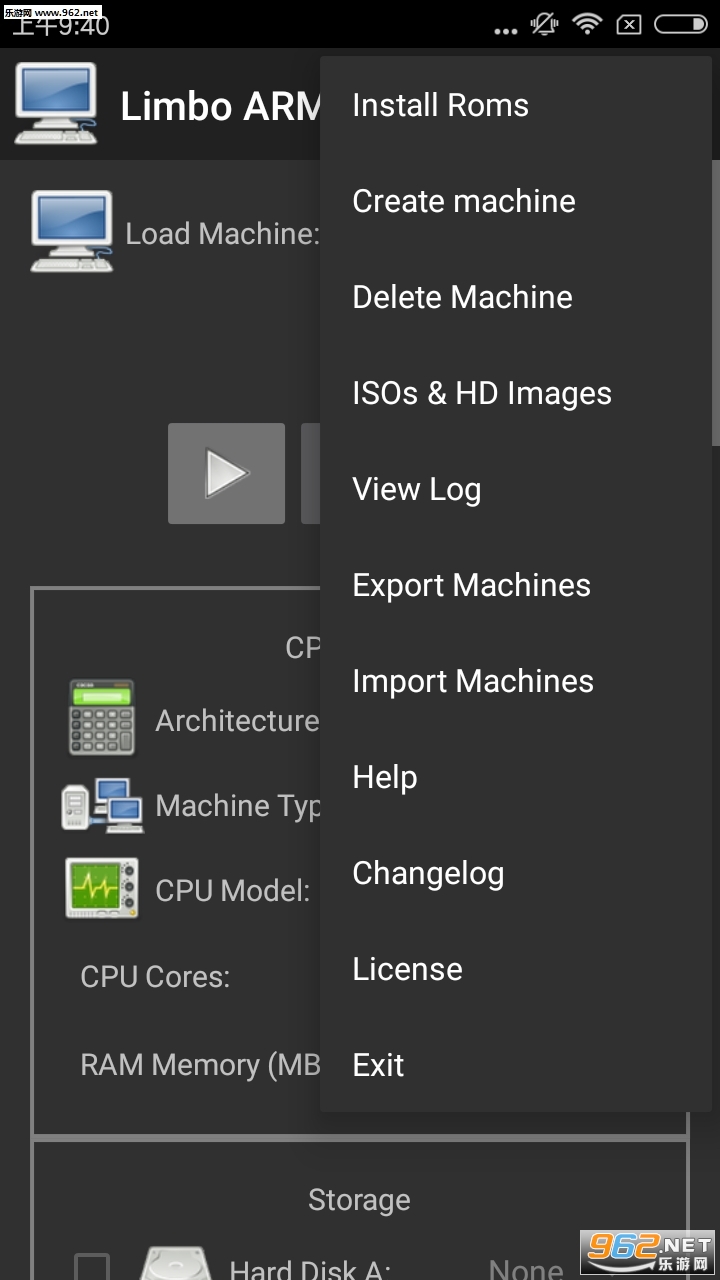720x1280 pixels.
Task: Click the Machine Type network computers icon
Action: point(102,805)
